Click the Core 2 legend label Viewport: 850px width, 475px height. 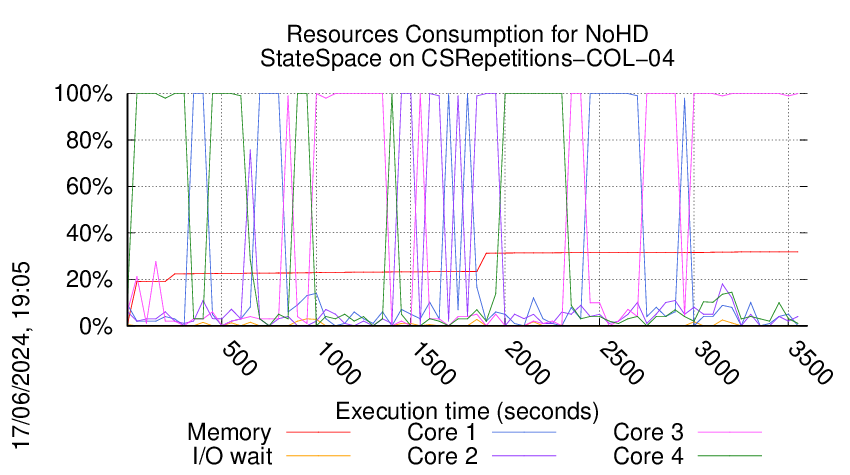[442, 456]
